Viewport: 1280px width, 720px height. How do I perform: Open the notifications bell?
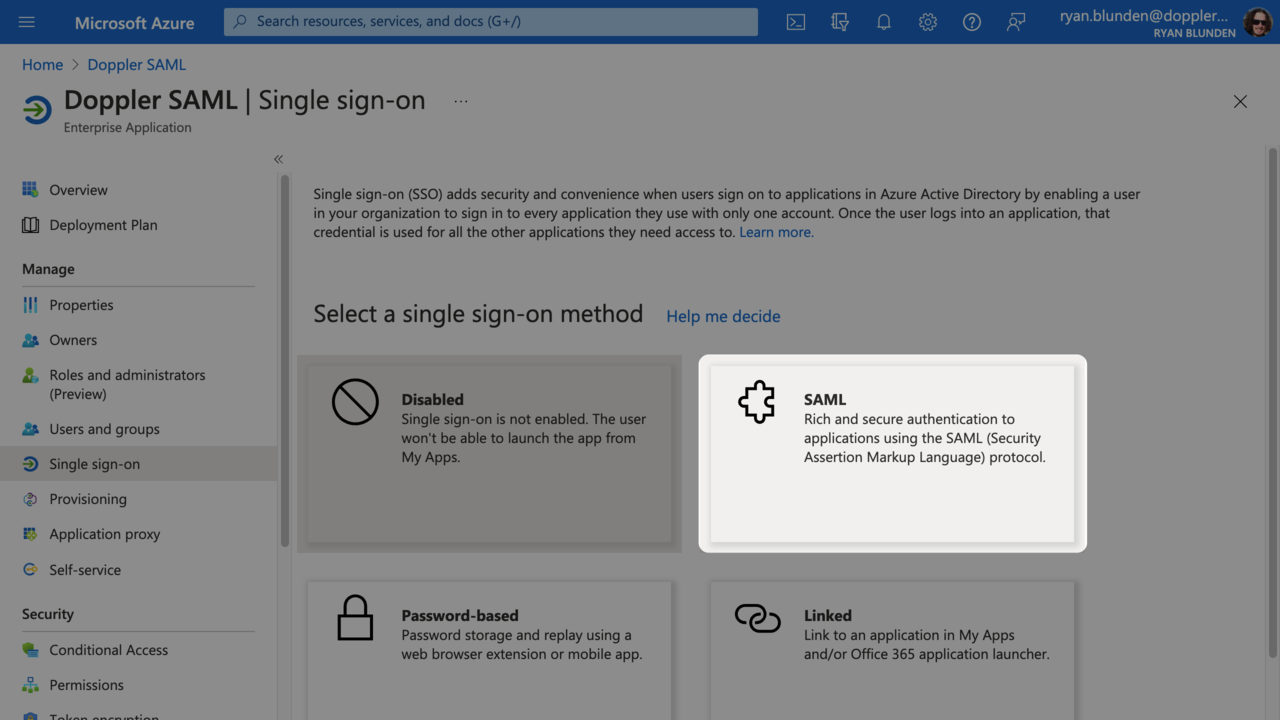pyautogui.click(x=884, y=22)
